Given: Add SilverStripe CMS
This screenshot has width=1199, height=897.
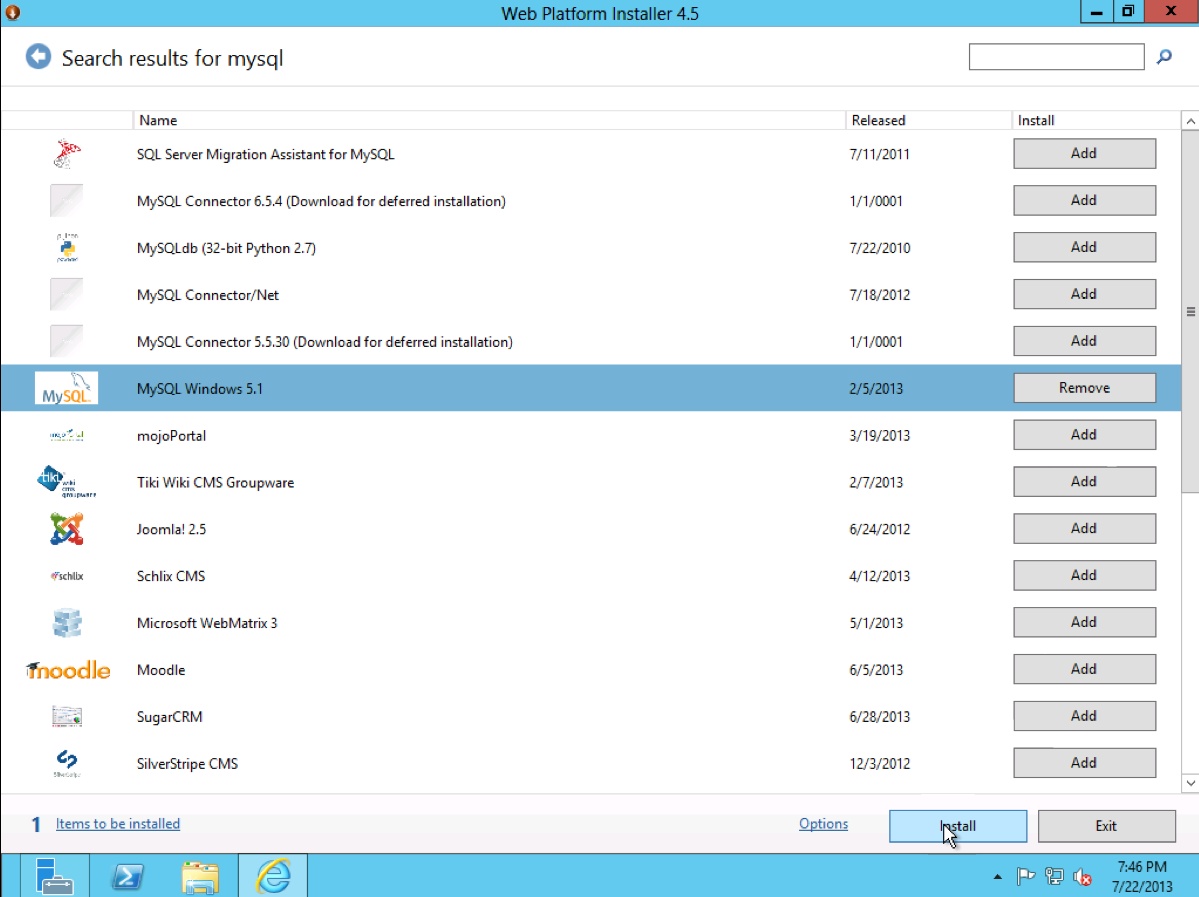Looking at the screenshot, I should pyautogui.click(x=1084, y=763).
